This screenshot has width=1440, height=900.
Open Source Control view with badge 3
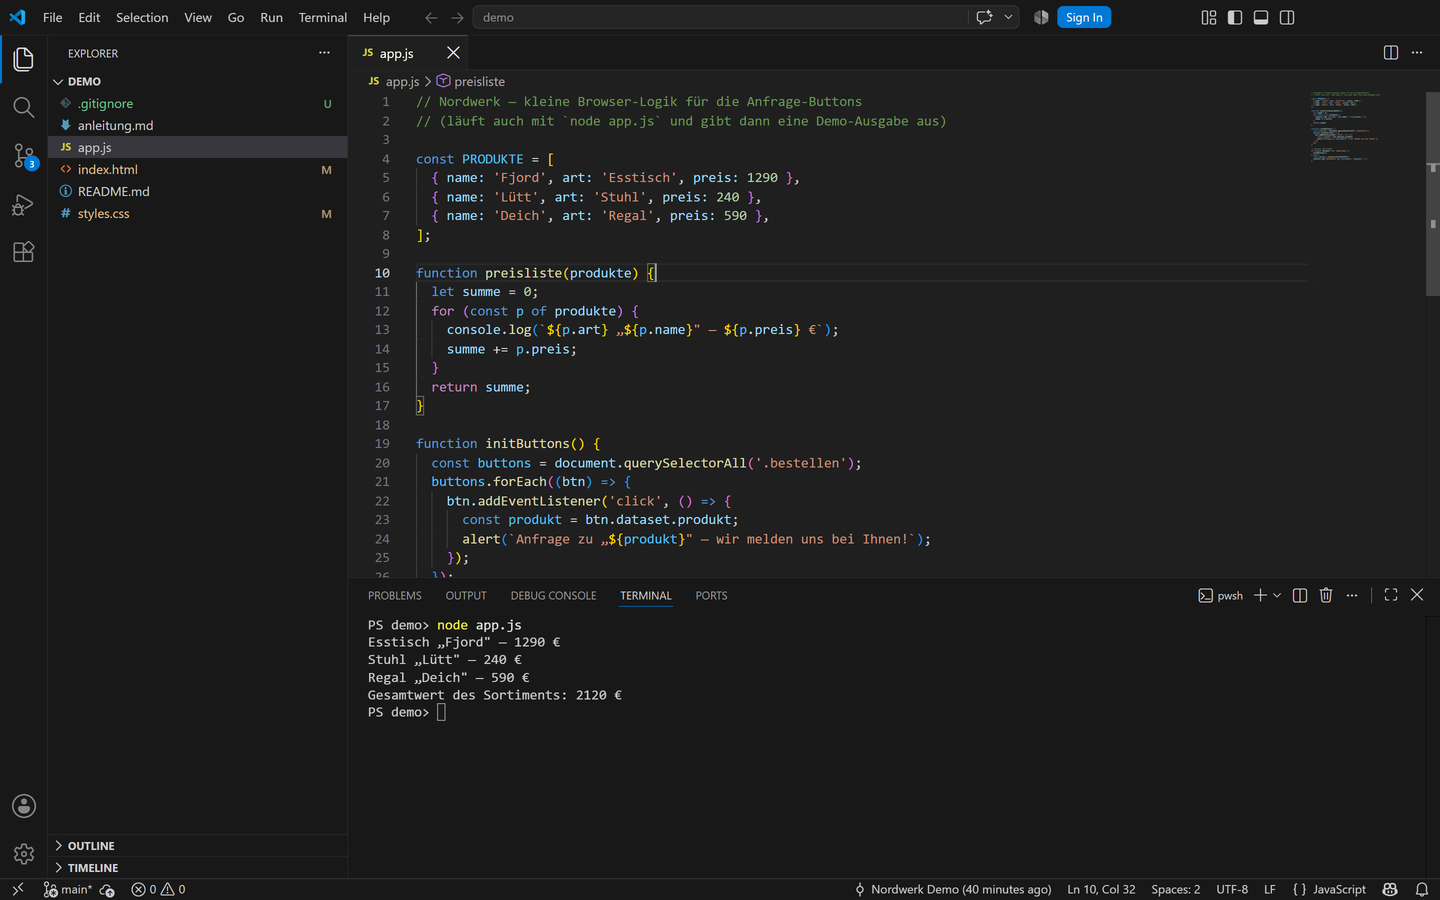pyautogui.click(x=24, y=155)
